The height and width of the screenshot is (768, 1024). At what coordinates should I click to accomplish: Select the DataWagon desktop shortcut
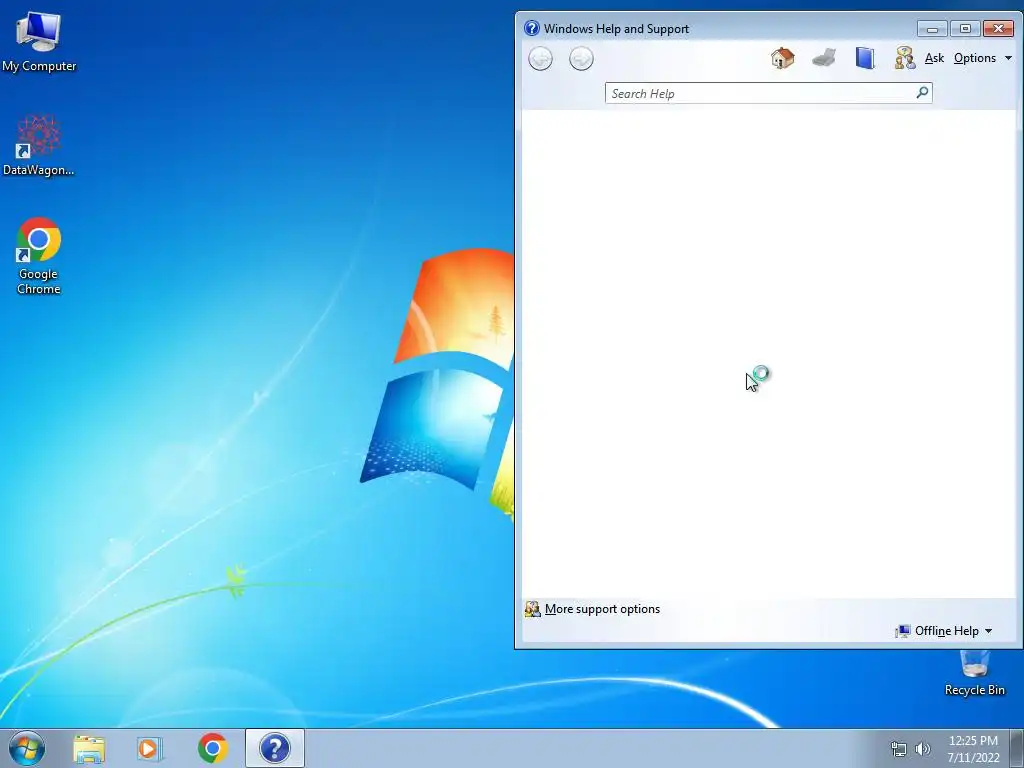pyautogui.click(x=39, y=145)
